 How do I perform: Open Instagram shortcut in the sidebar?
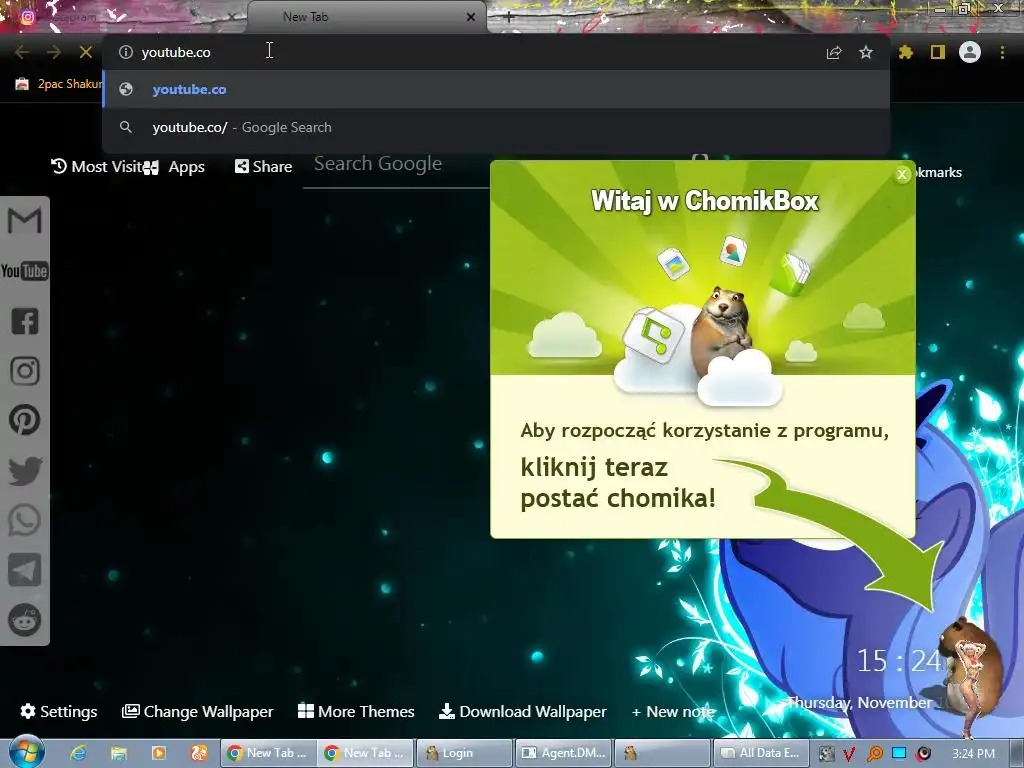coord(25,370)
